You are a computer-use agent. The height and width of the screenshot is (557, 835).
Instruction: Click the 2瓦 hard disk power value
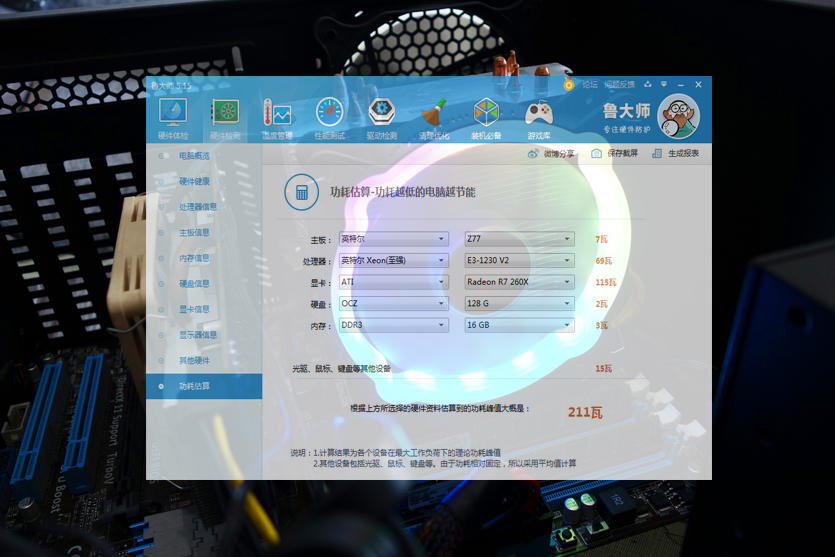coord(601,304)
